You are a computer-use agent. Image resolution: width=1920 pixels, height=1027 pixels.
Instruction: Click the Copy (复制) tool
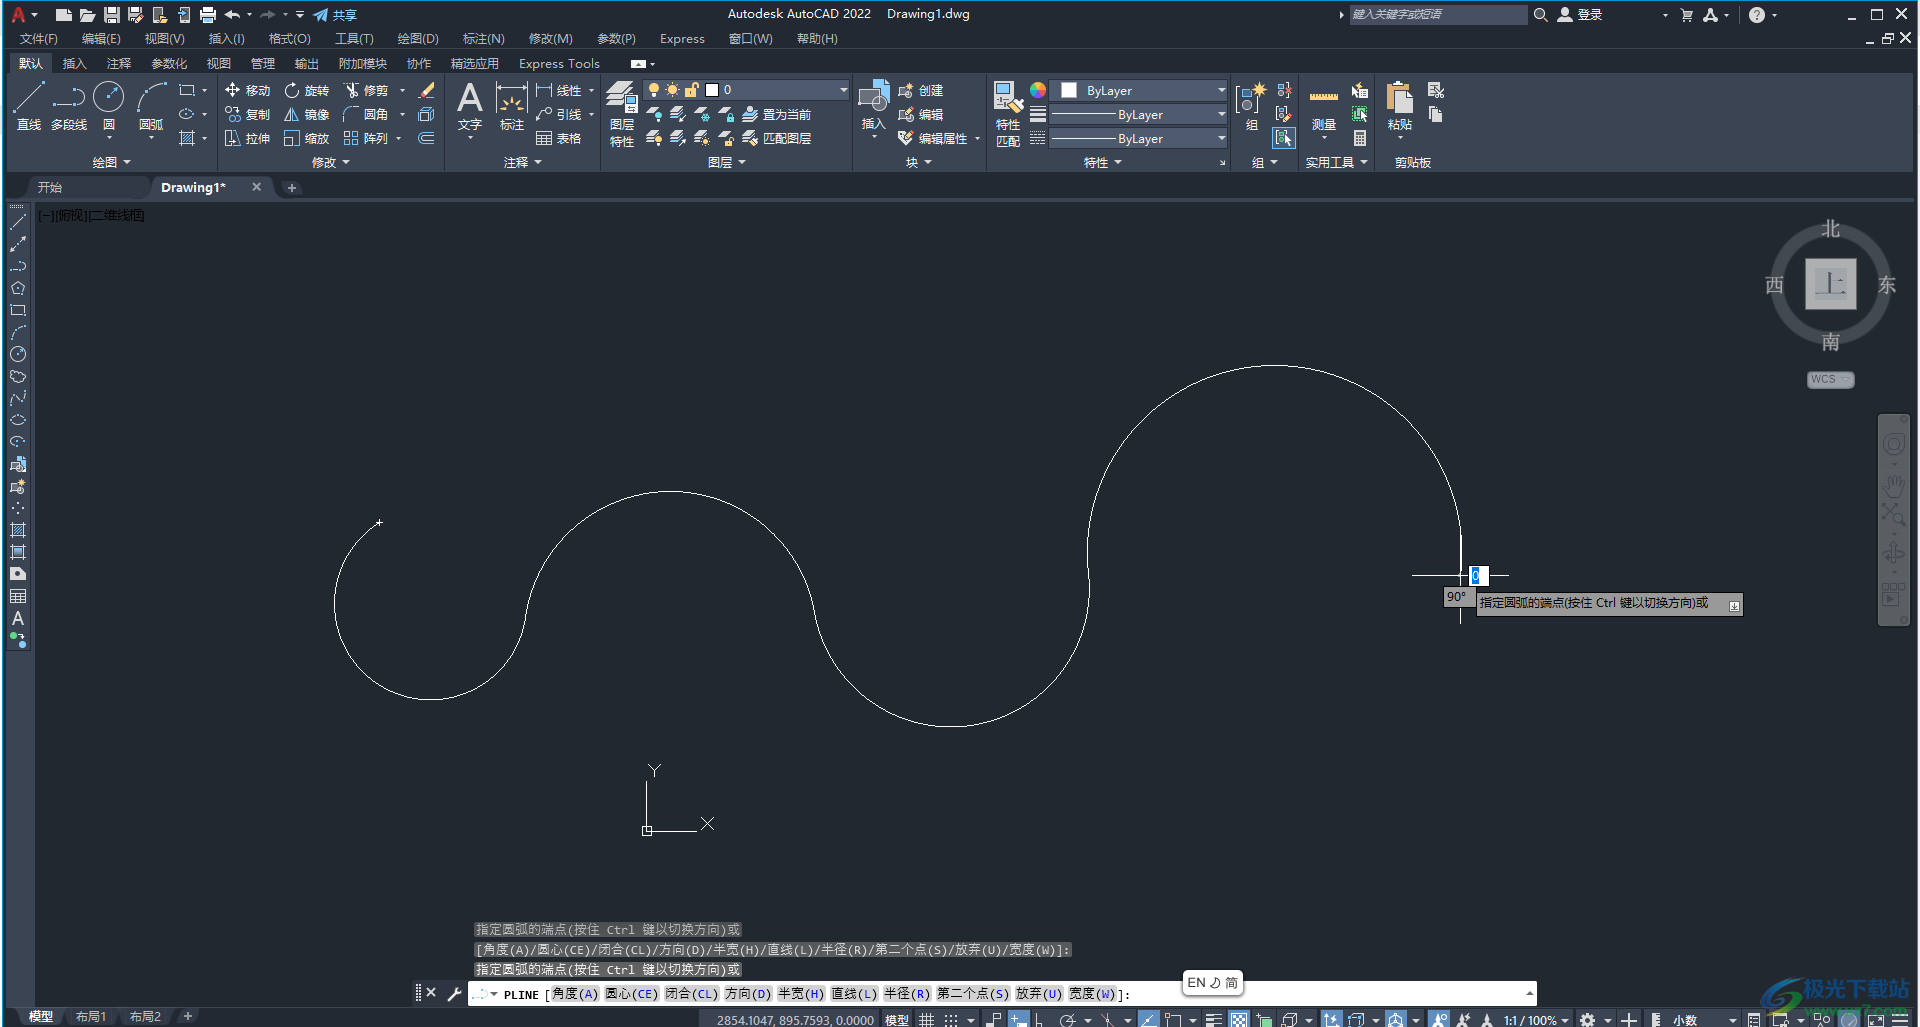(247, 114)
